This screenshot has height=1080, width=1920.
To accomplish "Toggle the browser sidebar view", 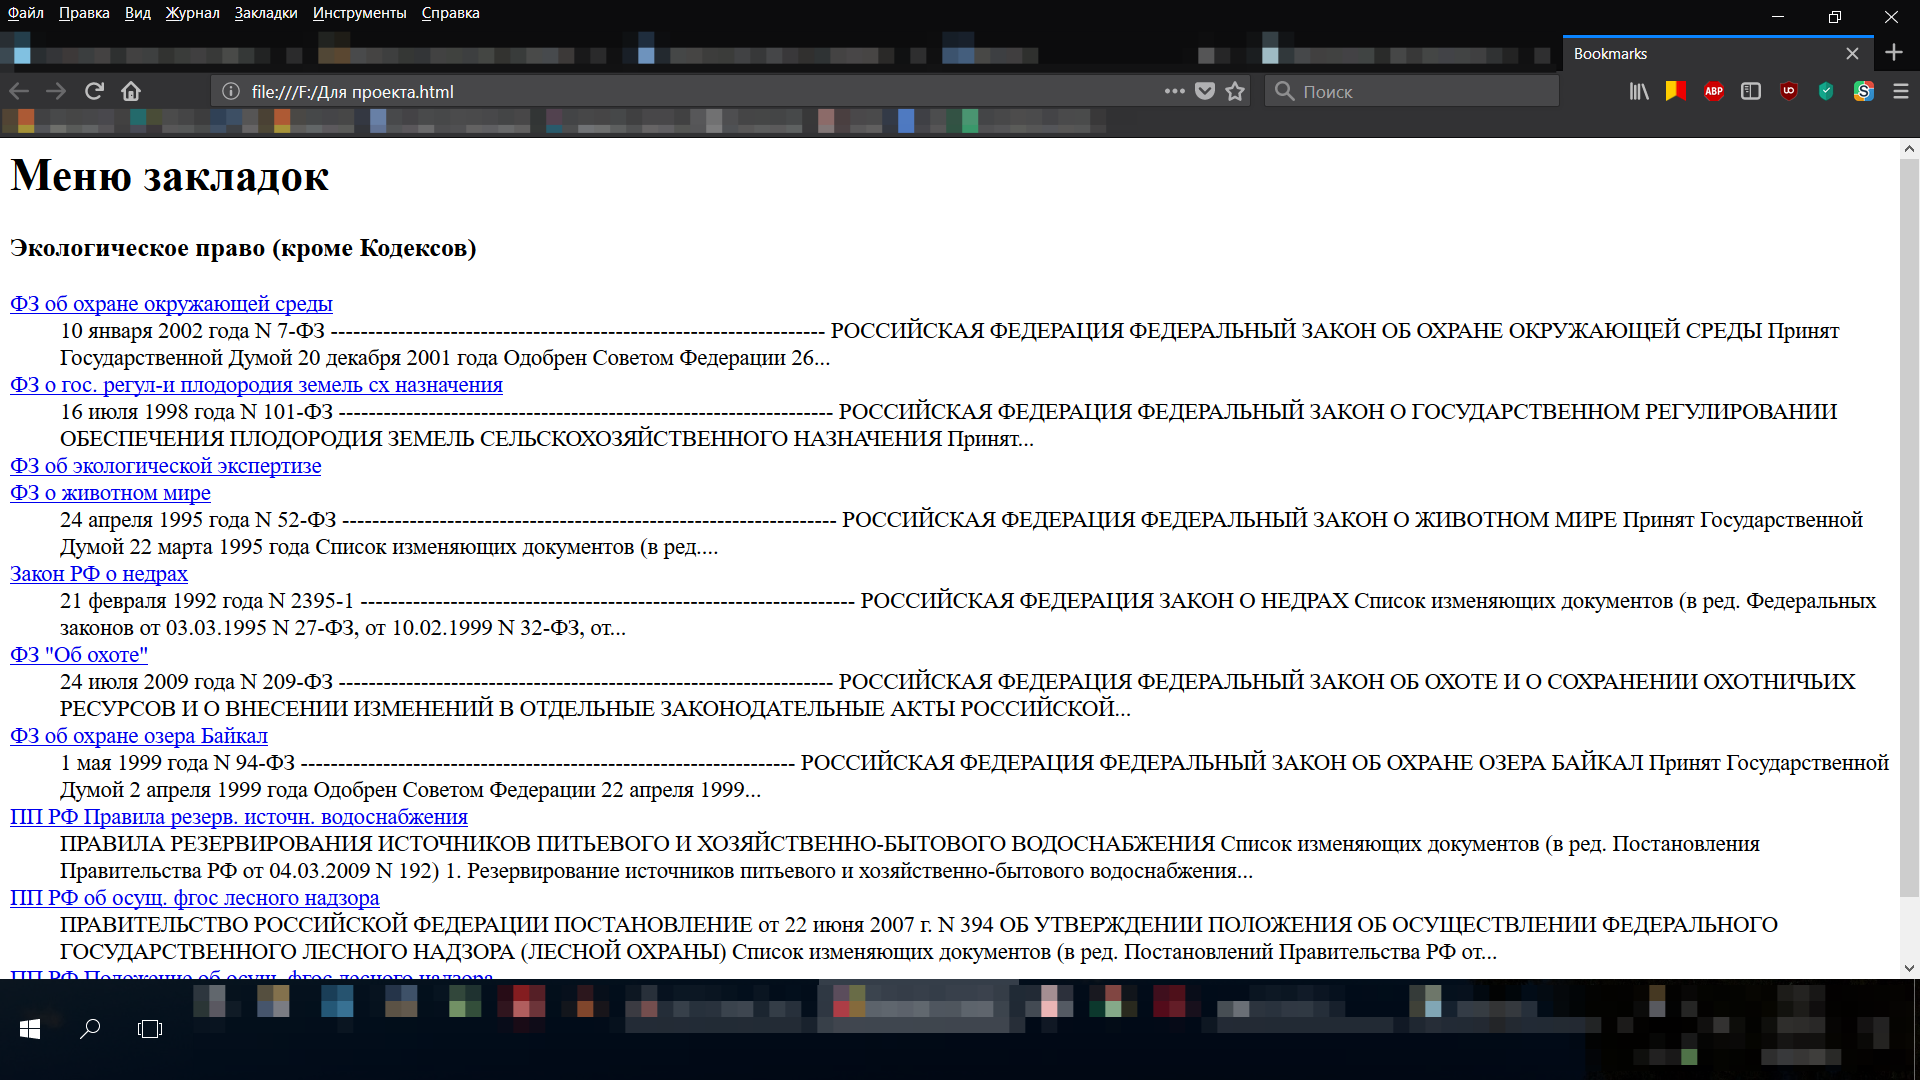I will pyautogui.click(x=1751, y=91).
